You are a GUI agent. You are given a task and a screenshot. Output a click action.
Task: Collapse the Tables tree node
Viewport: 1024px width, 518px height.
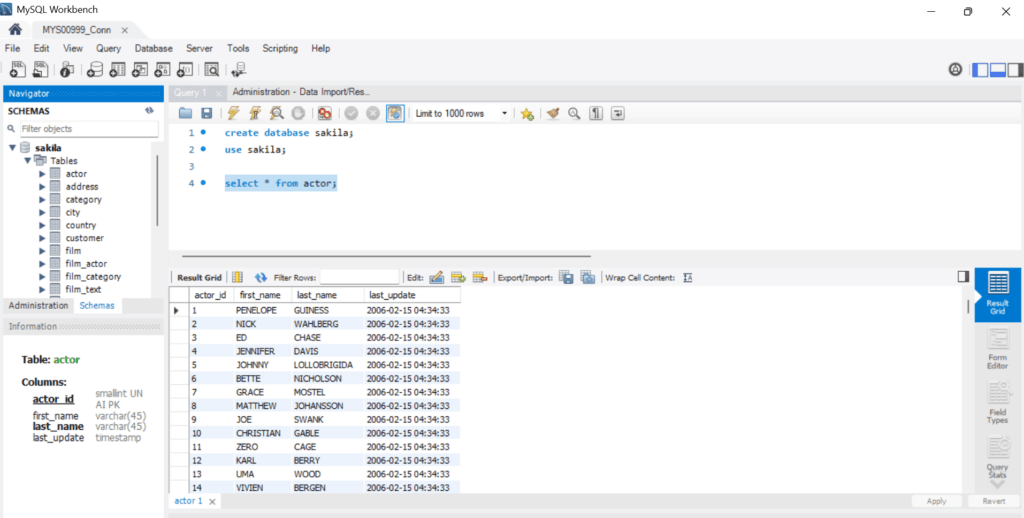27,160
